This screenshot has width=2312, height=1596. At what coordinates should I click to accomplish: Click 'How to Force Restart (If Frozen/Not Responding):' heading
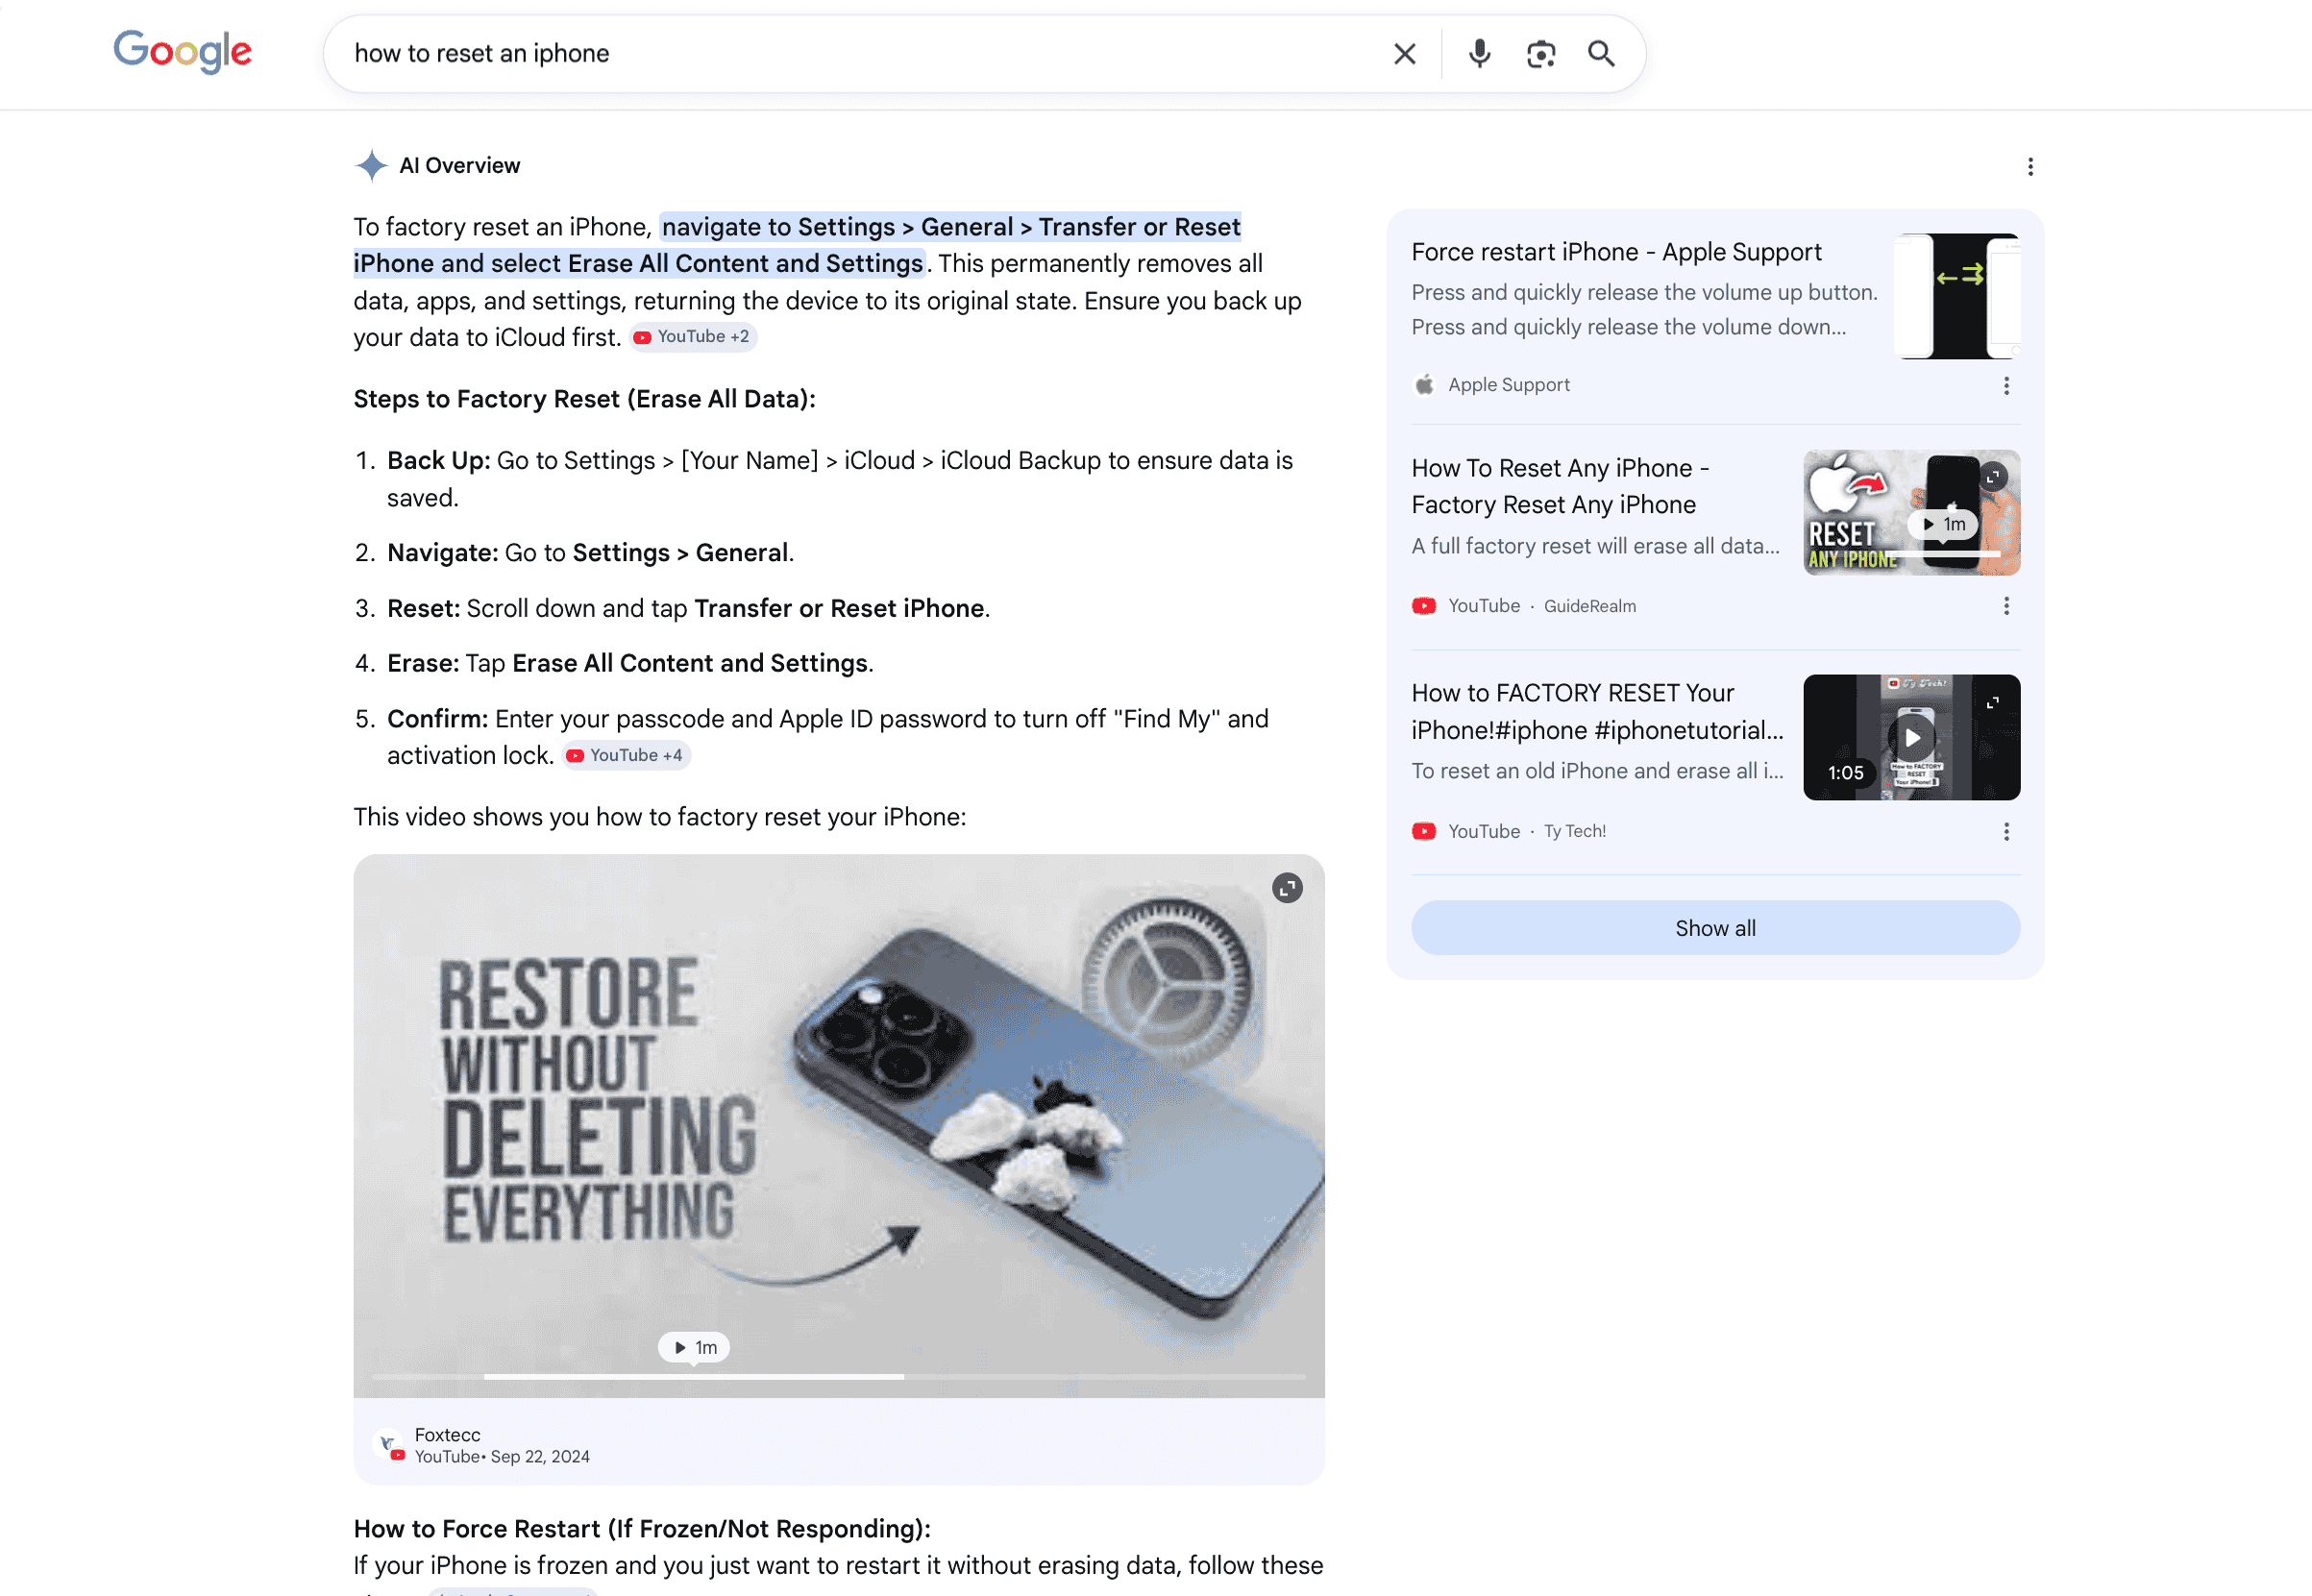[x=642, y=1530]
